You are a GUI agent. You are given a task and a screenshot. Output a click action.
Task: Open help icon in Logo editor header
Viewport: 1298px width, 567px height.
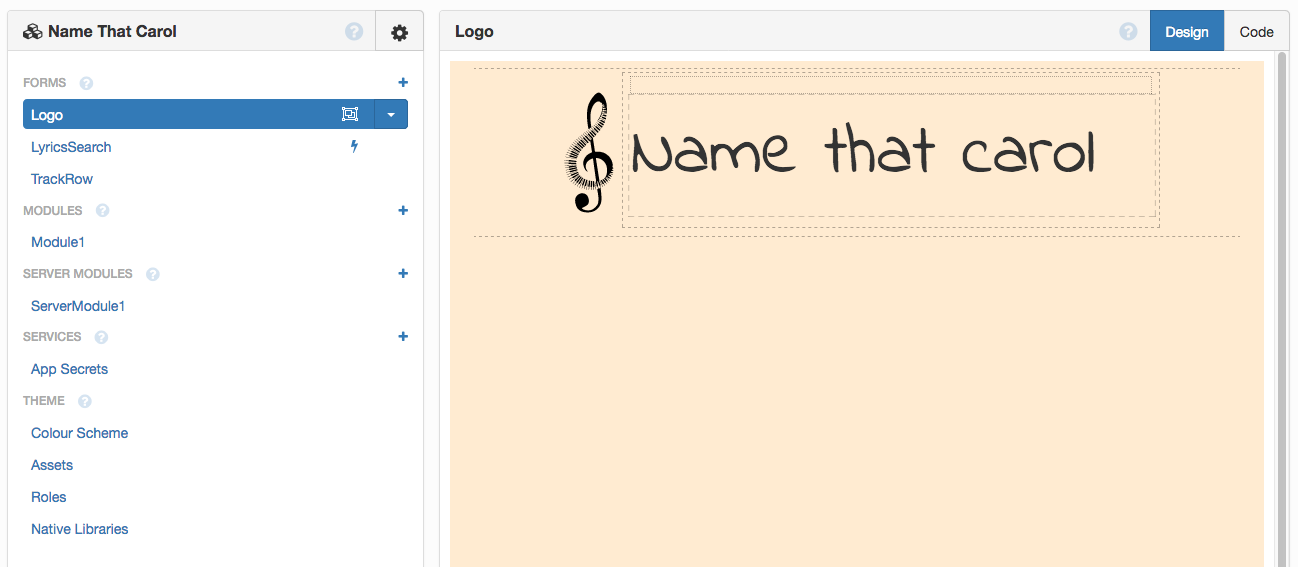tap(1128, 32)
